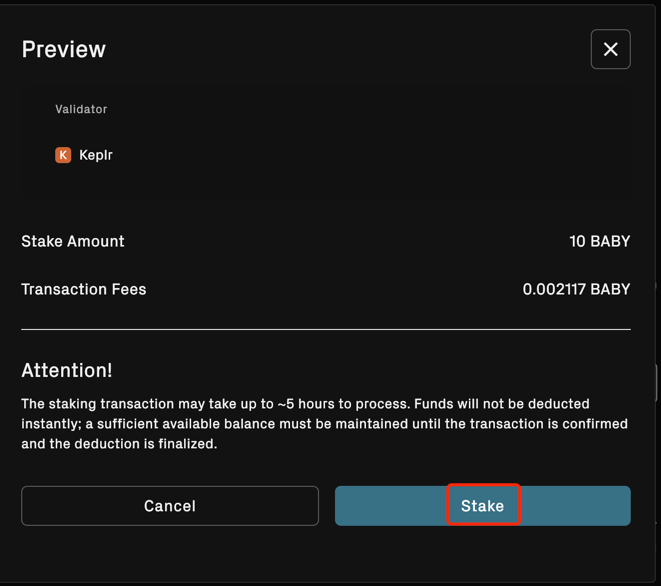Click the Transaction Fees label
Image resolution: width=661 pixels, height=586 pixels.
pyautogui.click(x=84, y=289)
